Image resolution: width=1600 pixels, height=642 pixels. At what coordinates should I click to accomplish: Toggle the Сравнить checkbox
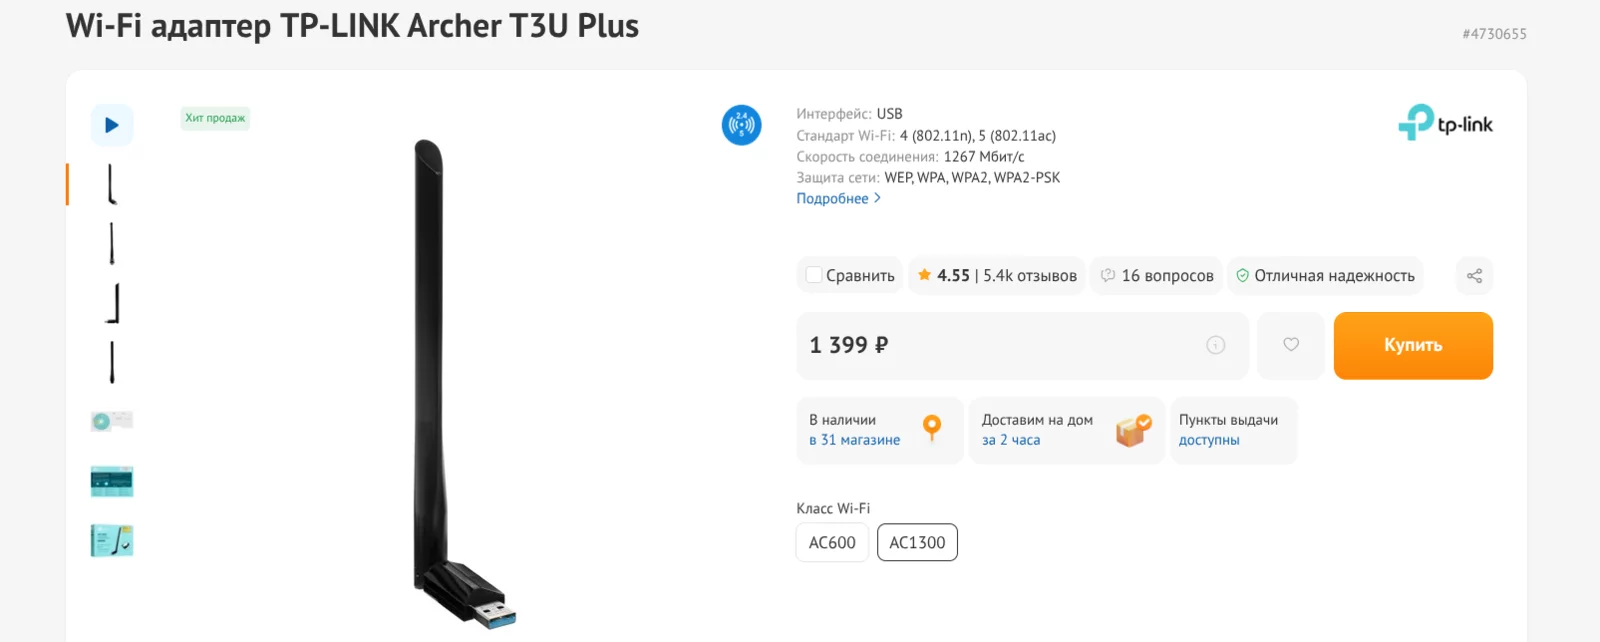click(814, 275)
